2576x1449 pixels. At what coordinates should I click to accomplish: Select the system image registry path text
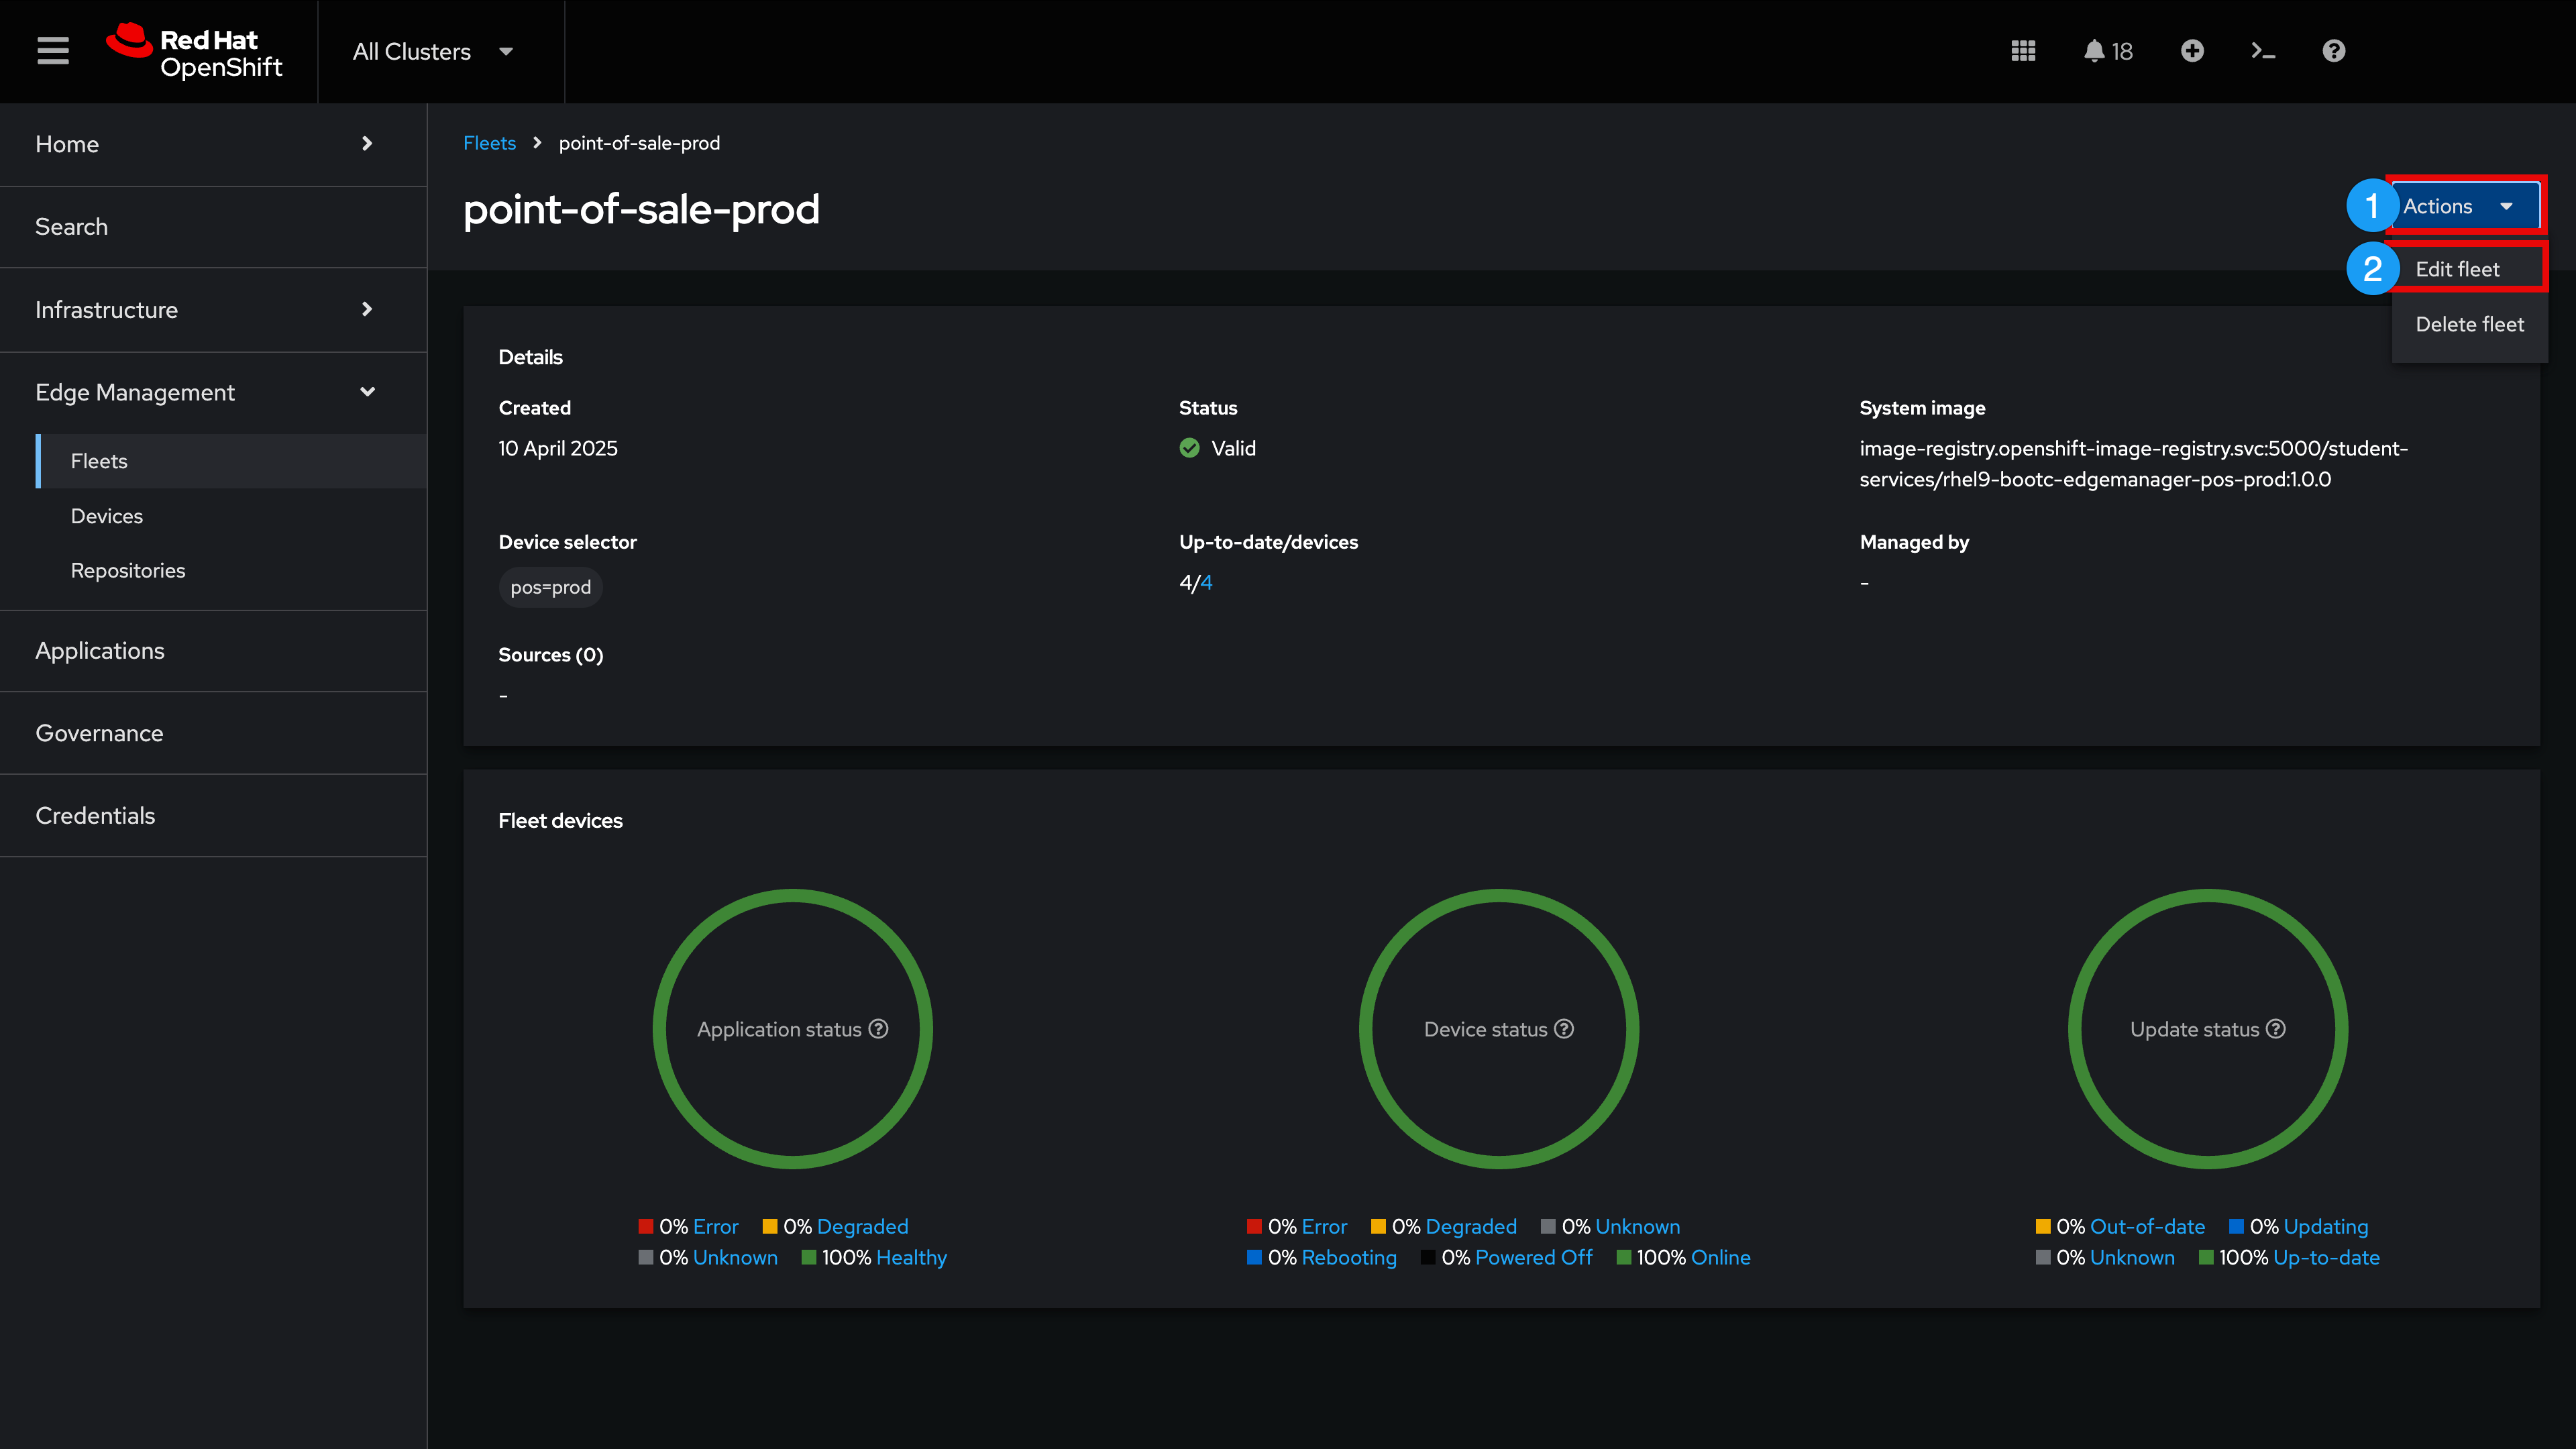click(2133, 464)
